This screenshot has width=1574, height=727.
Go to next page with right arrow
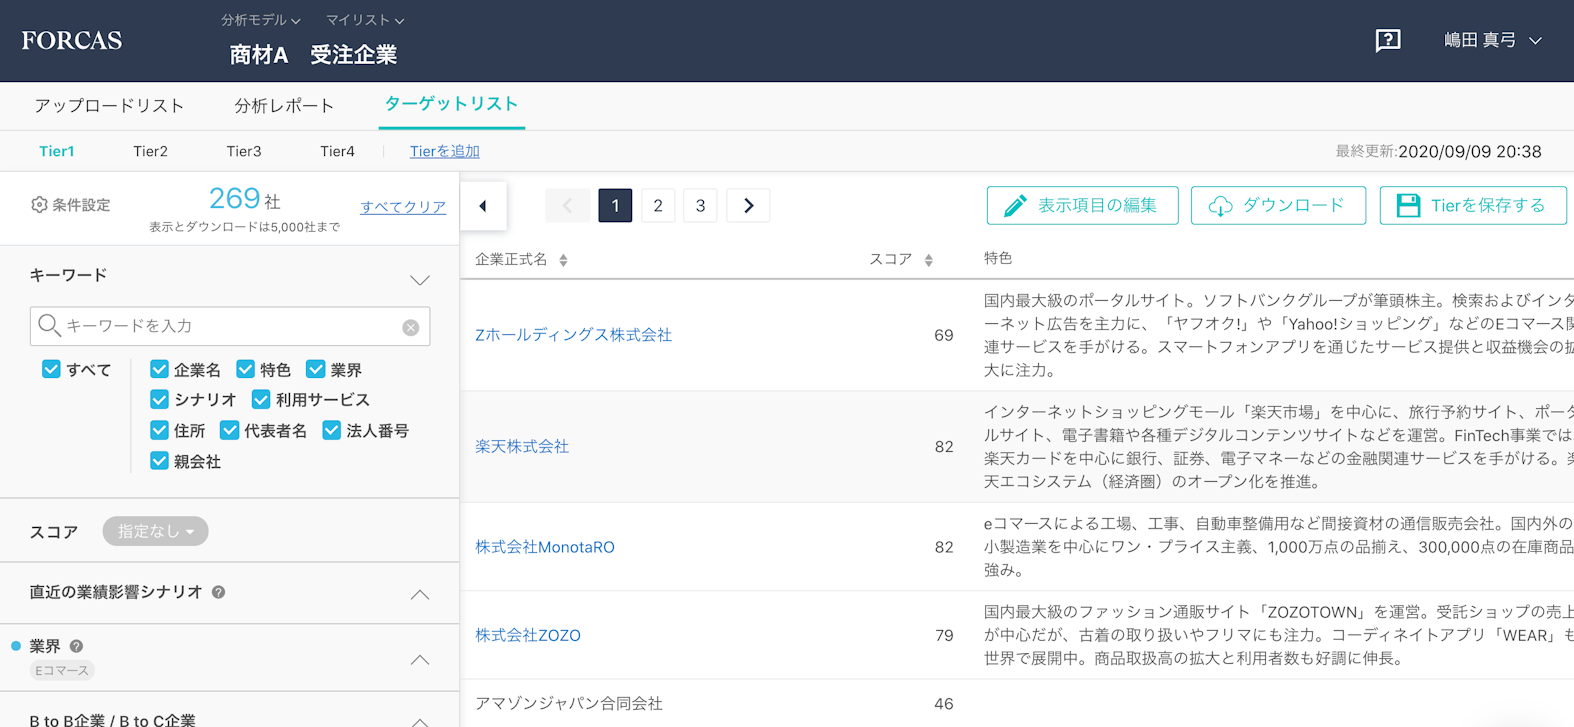748,206
